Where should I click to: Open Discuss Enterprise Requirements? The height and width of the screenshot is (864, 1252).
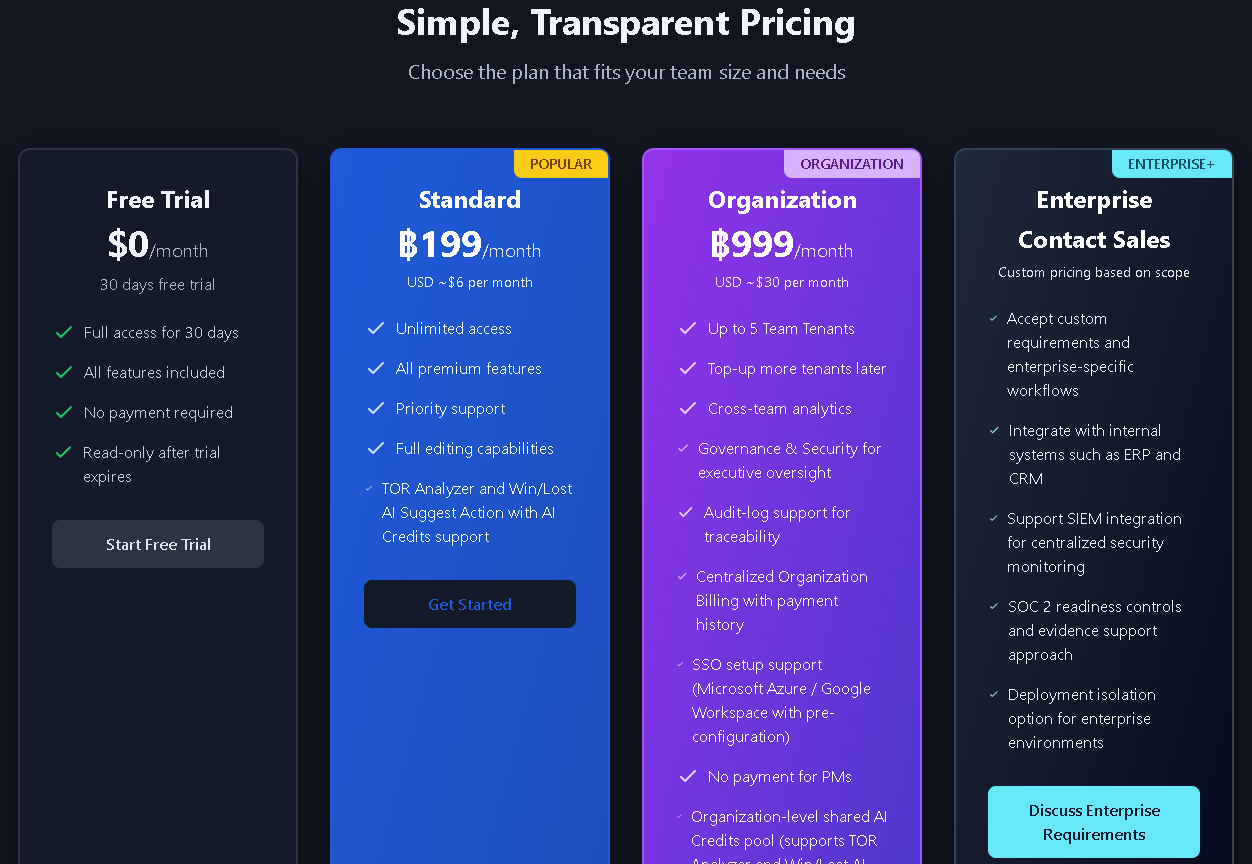point(1093,822)
